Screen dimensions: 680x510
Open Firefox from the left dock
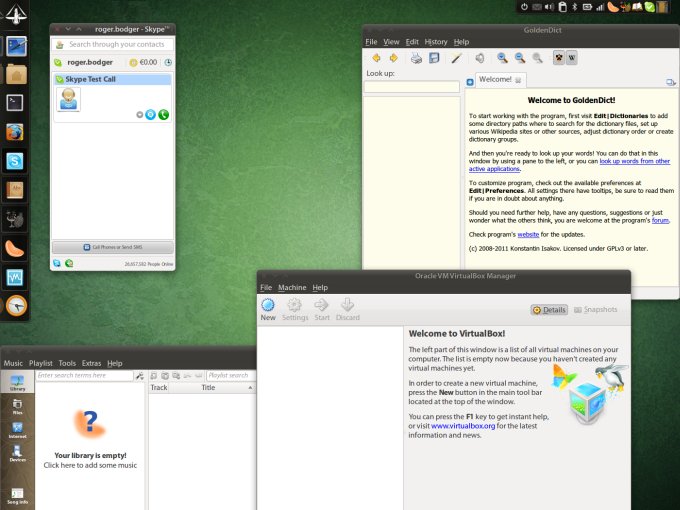point(15,131)
